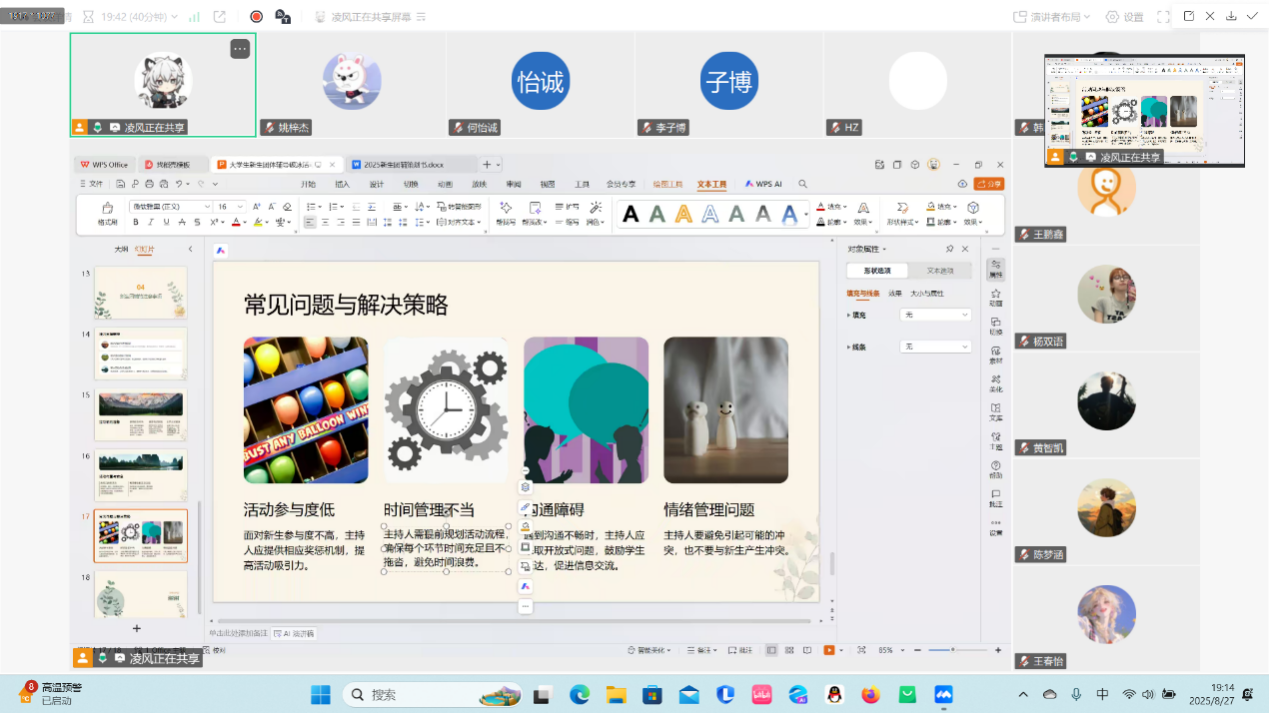The width and height of the screenshot is (1269, 713).
Task: Toggle left text alignment
Action: (310, 223)
